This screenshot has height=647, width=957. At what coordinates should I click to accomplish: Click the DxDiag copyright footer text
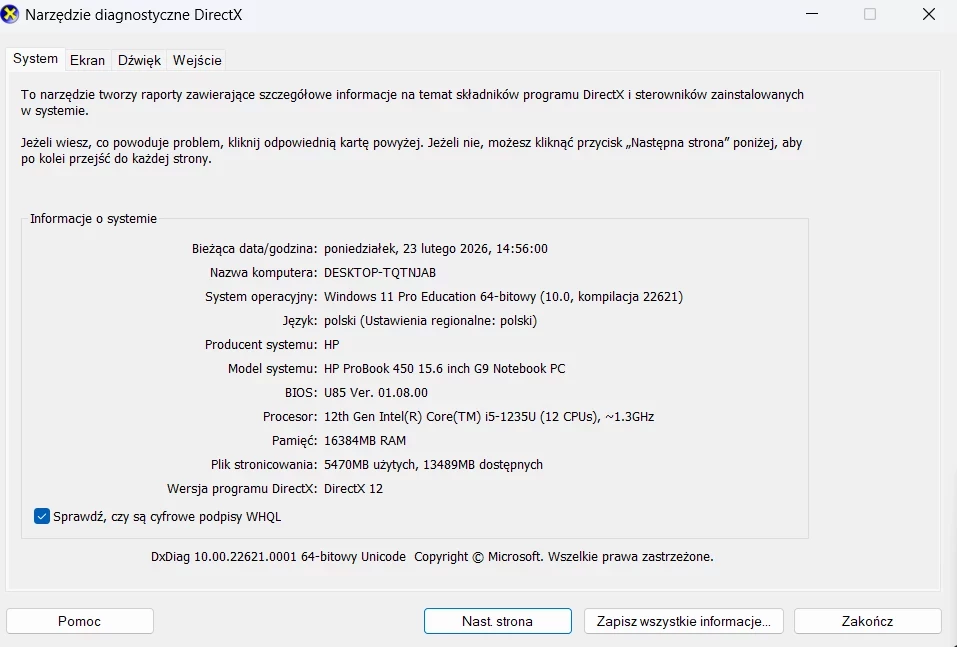(x=432, y=557)
